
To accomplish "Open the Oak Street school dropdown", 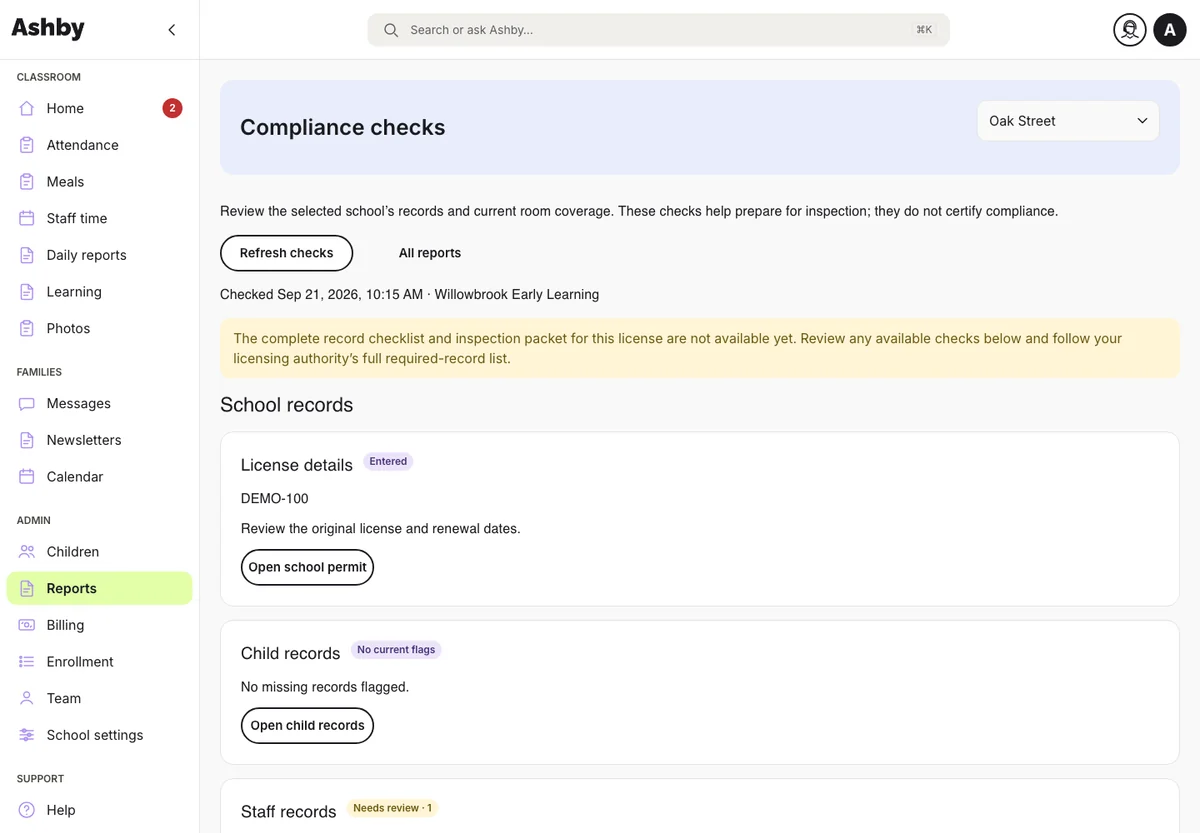I will point(1068,121).
